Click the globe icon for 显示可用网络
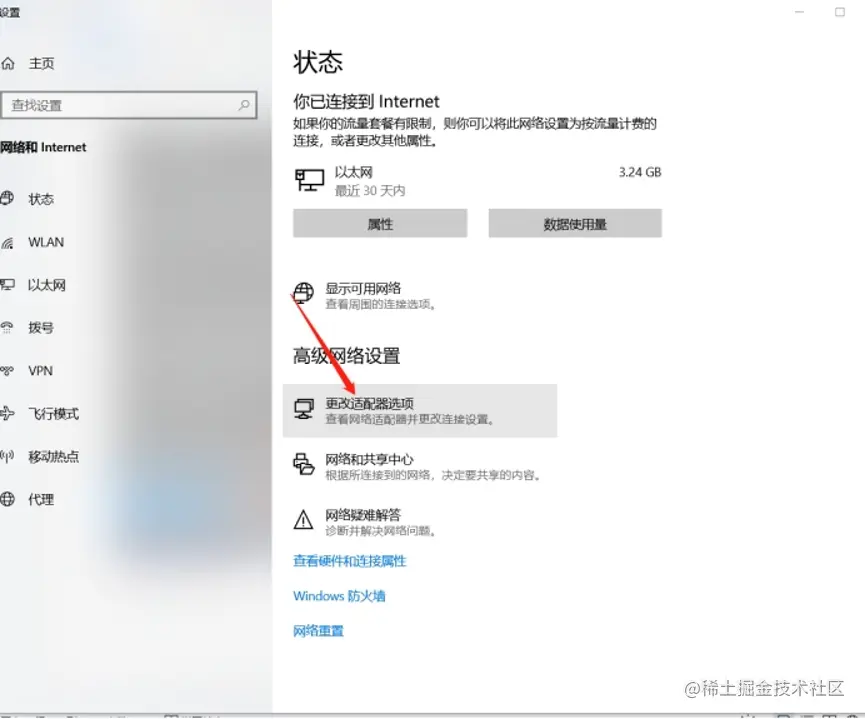Viewport: 865px width, 719px height. tap(303, 292)
